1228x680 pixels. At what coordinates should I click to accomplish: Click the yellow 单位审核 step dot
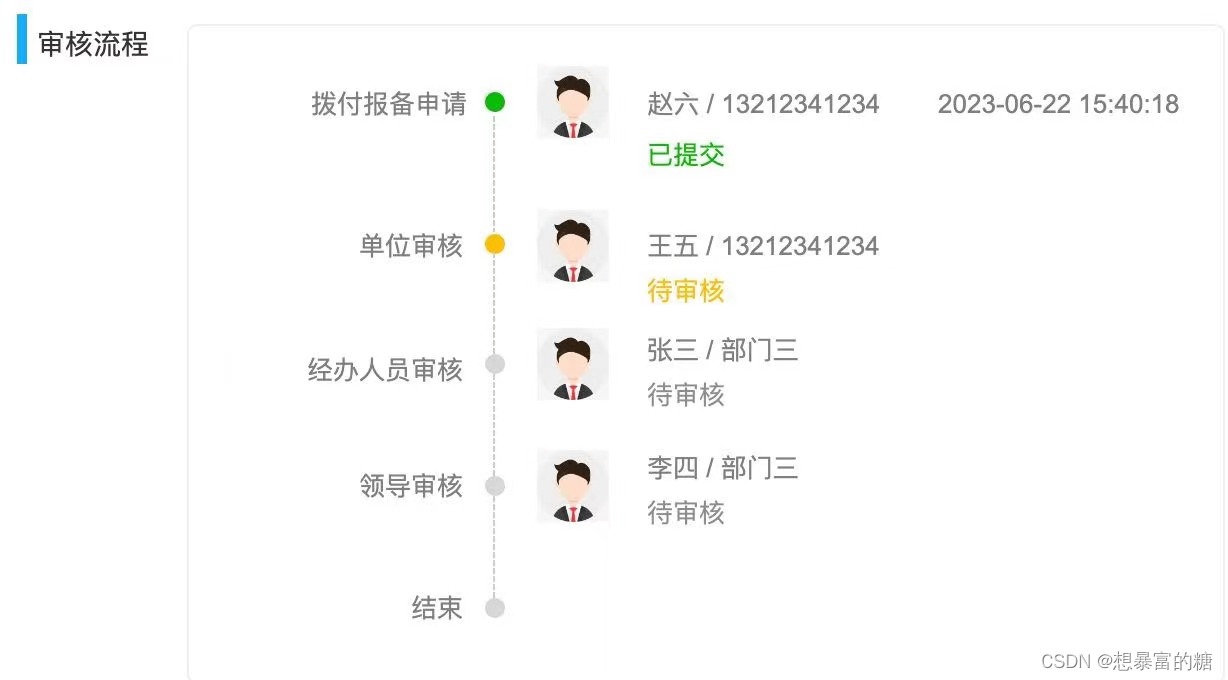[495, 245]
